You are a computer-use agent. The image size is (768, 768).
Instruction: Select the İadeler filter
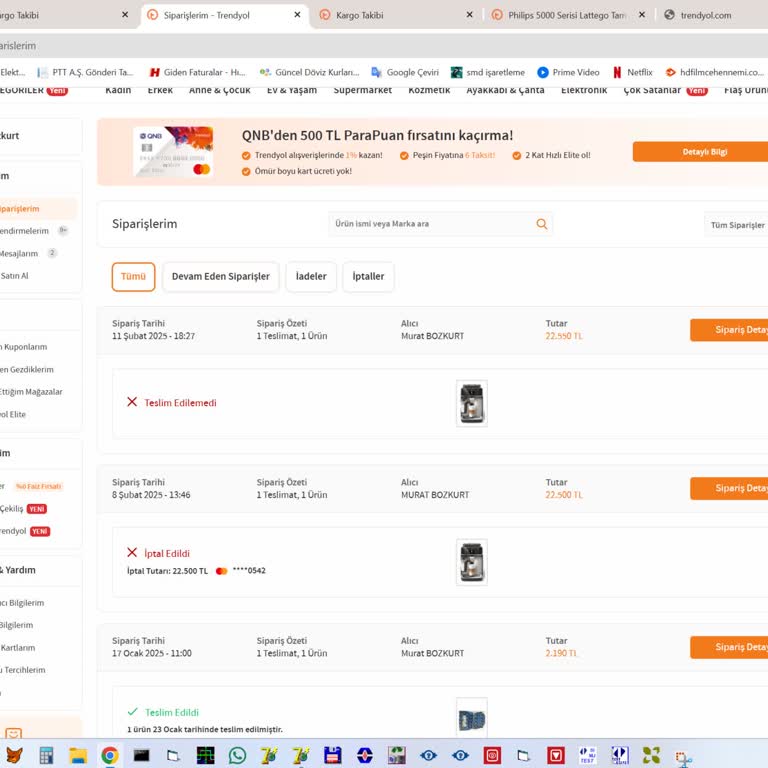311,277
